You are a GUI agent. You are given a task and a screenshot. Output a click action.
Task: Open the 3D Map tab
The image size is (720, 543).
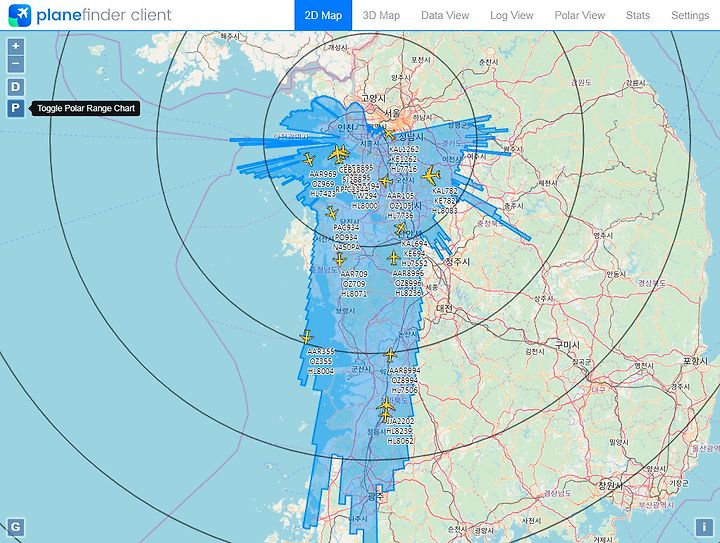[381, 15]
